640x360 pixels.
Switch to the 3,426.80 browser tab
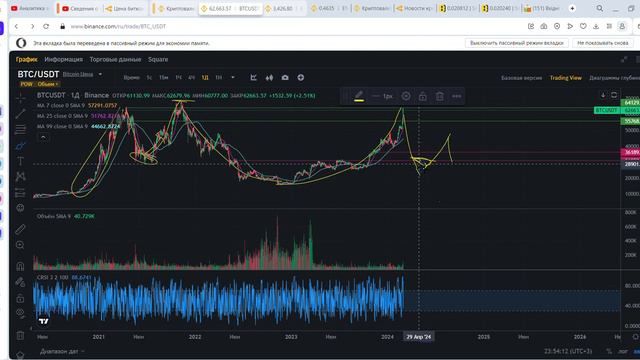point(284,8)
